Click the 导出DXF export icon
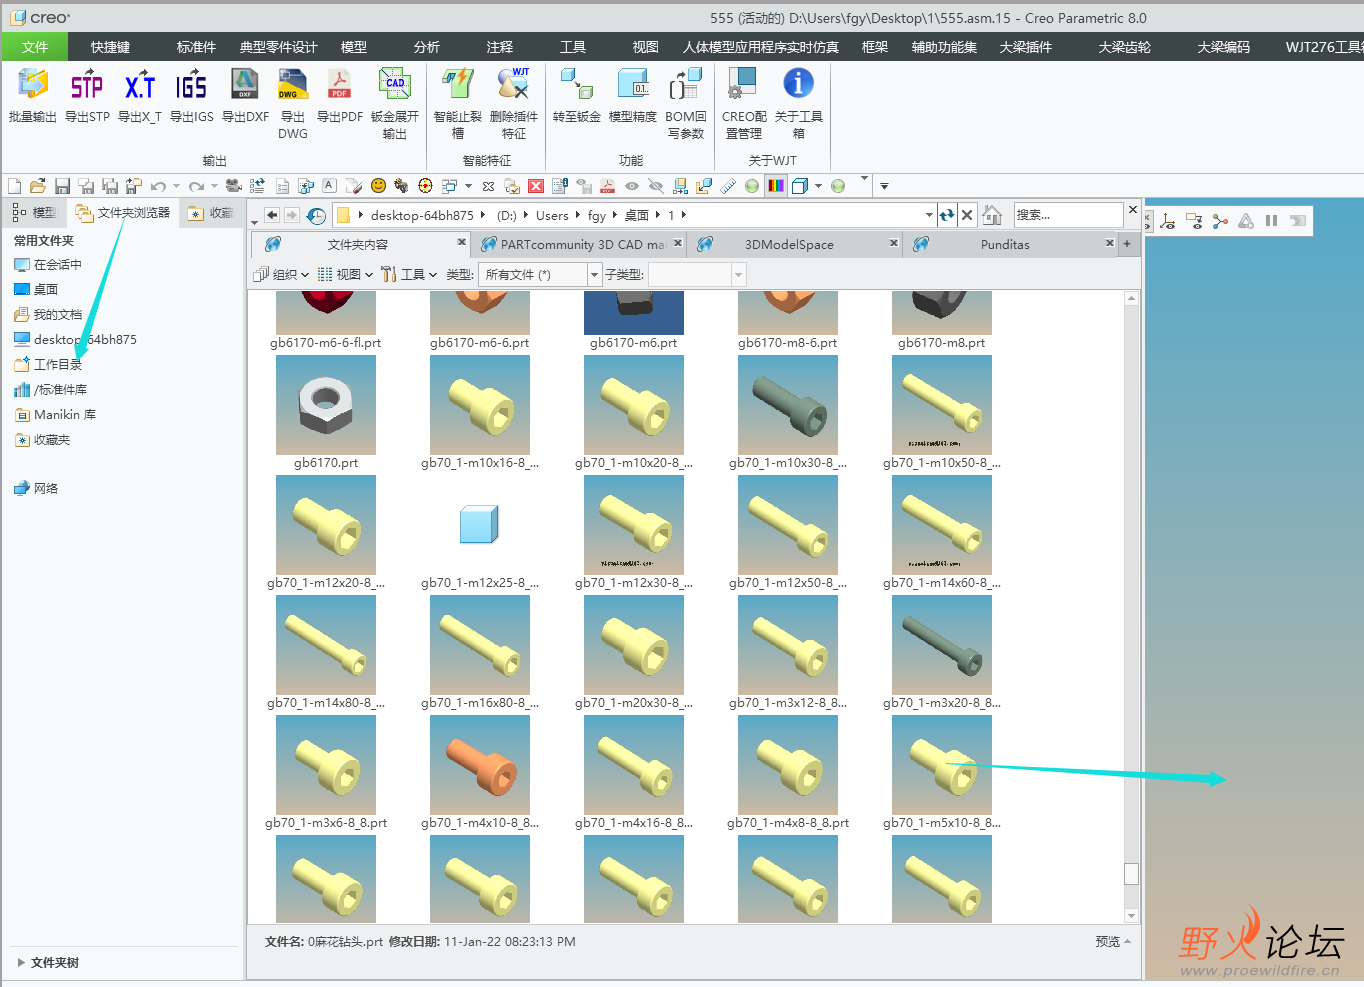 [245, 84]
